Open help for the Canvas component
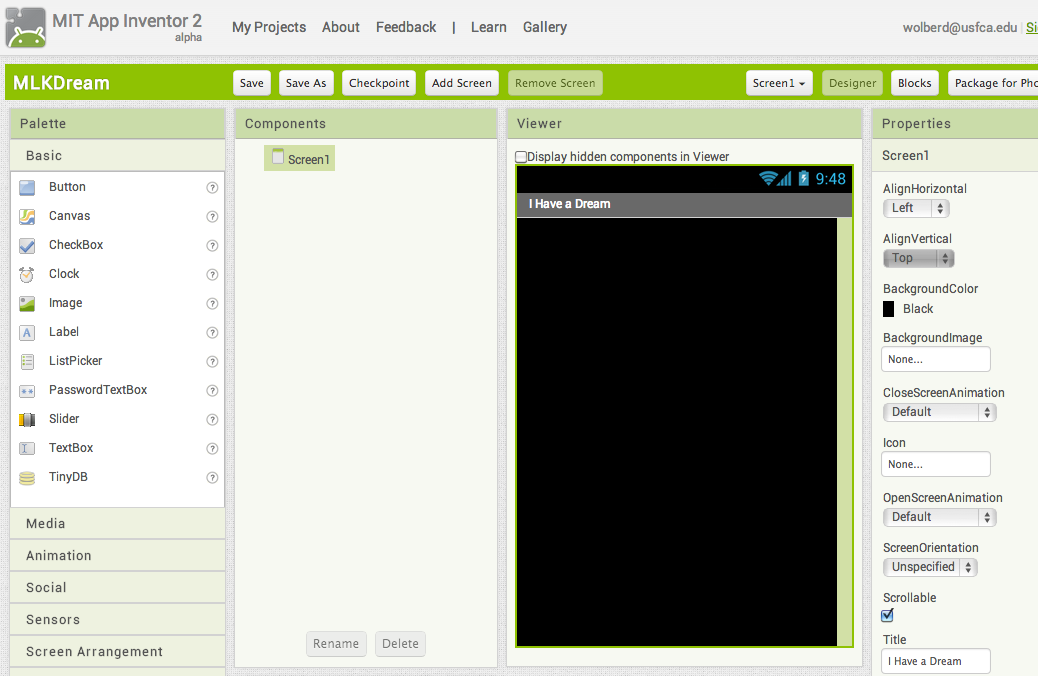Image resolution: width=1038 pixels, height=676 pixels. [x=212, y=217]
